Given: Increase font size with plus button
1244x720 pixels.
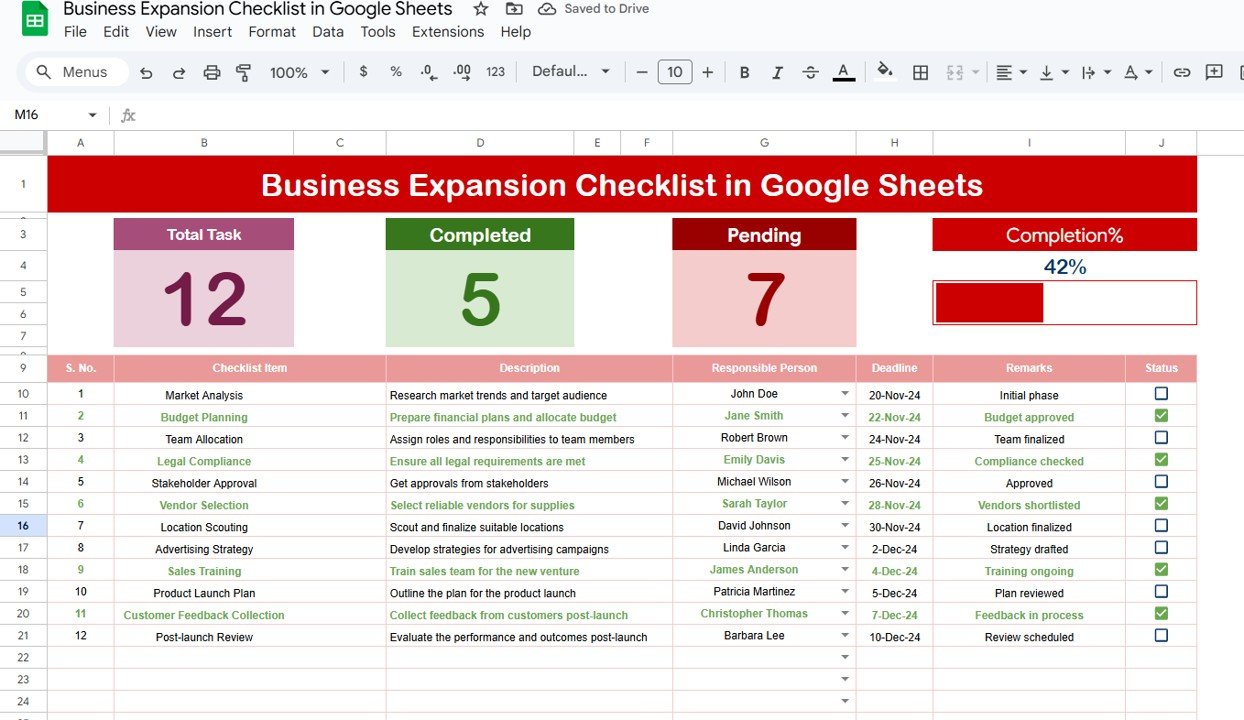Looking at the screenshot, I should tap(708, 72).
